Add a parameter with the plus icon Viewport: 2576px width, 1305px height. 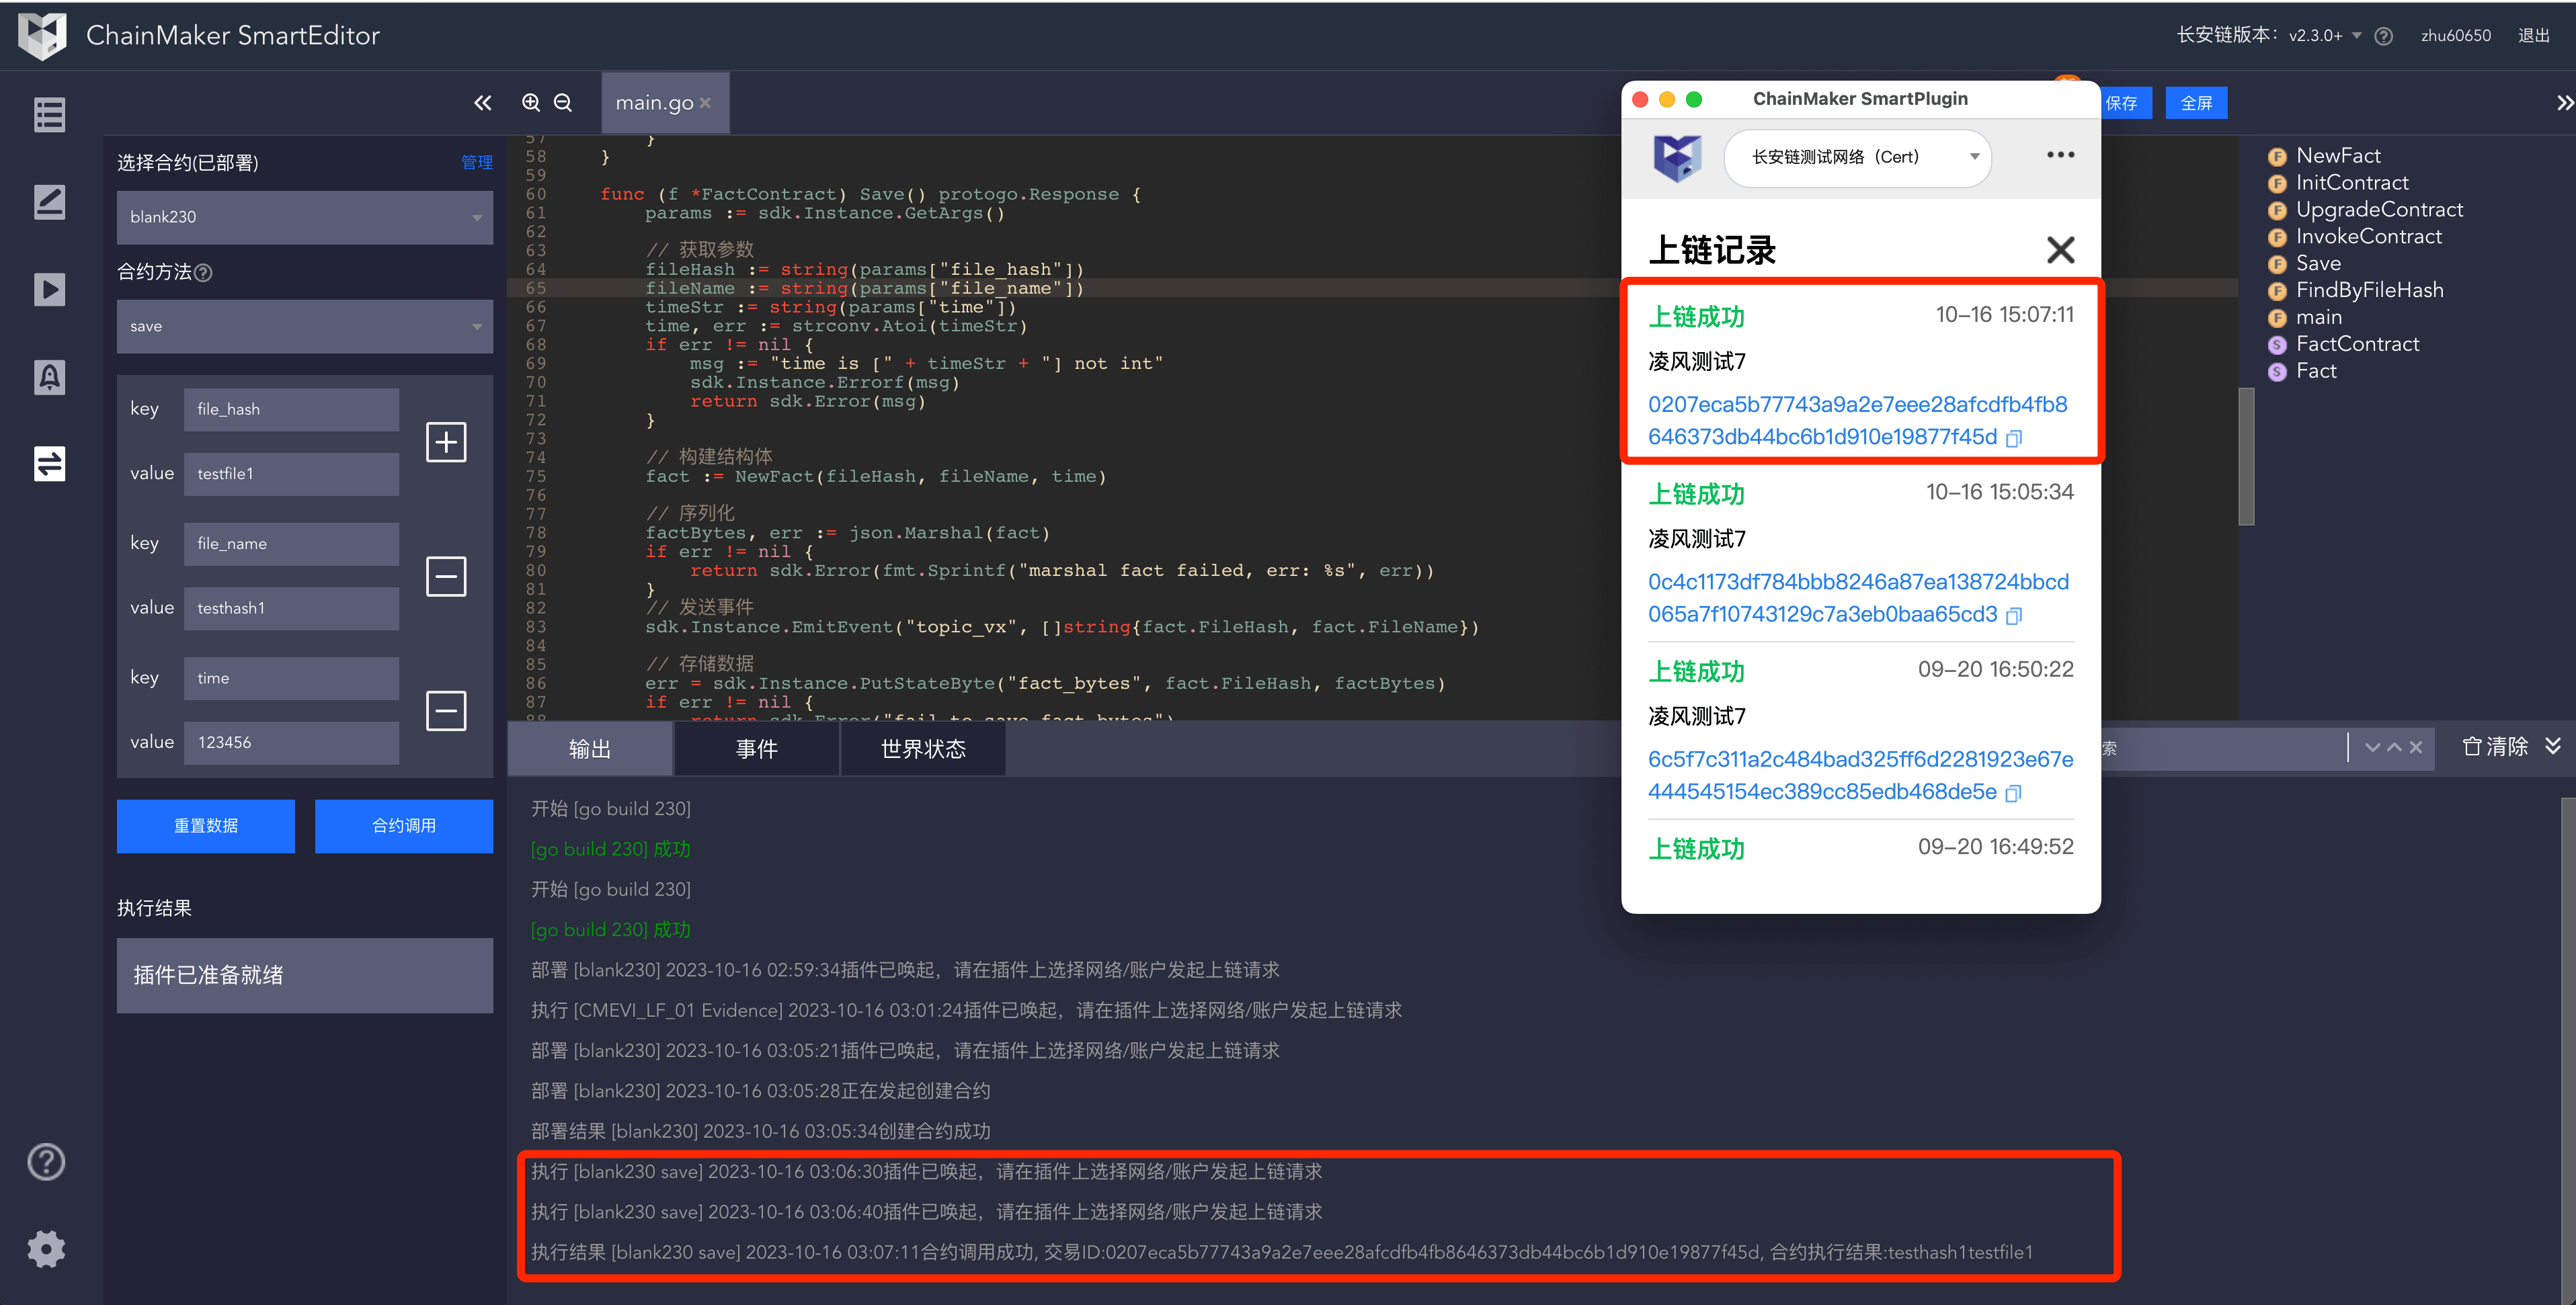pos(446,442)
